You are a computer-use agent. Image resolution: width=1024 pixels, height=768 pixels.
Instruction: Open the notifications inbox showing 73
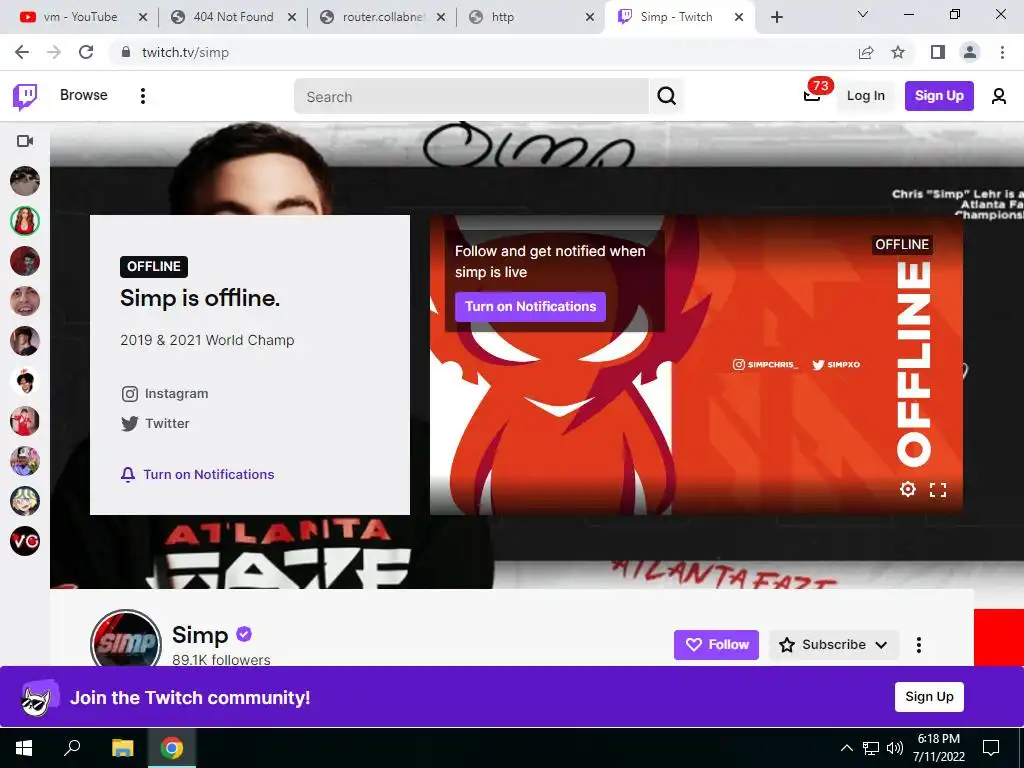point(812,95)
